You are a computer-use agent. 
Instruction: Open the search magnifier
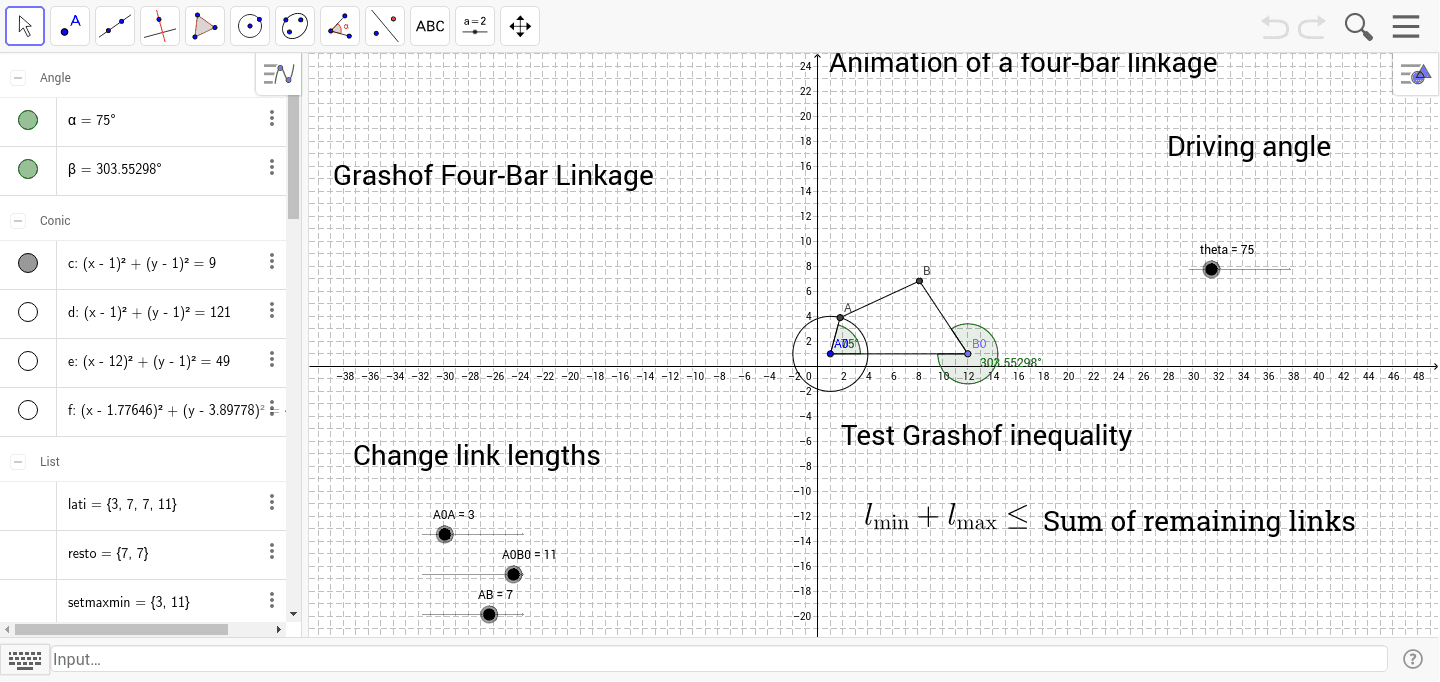tap(1358, 26)
